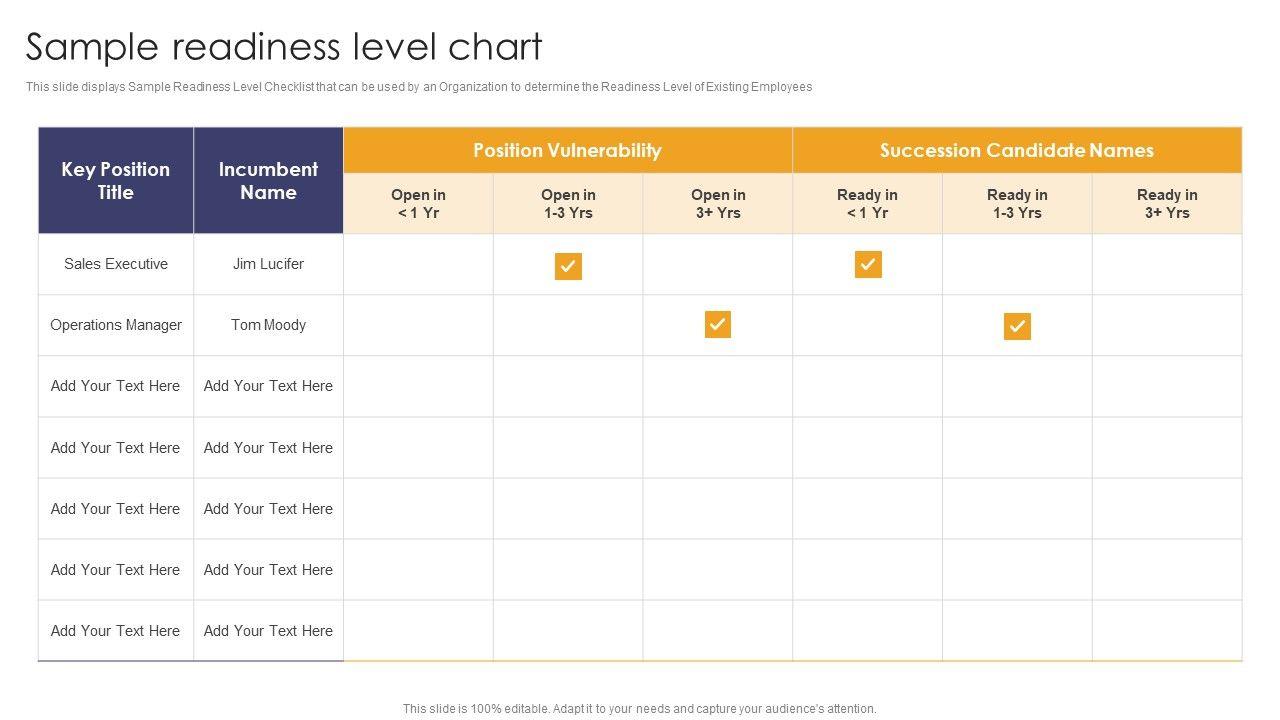Toggle Sales Executive Open in 1-3 Yrs checkbox
The image size is (1280, 720).
click(568, 266)
